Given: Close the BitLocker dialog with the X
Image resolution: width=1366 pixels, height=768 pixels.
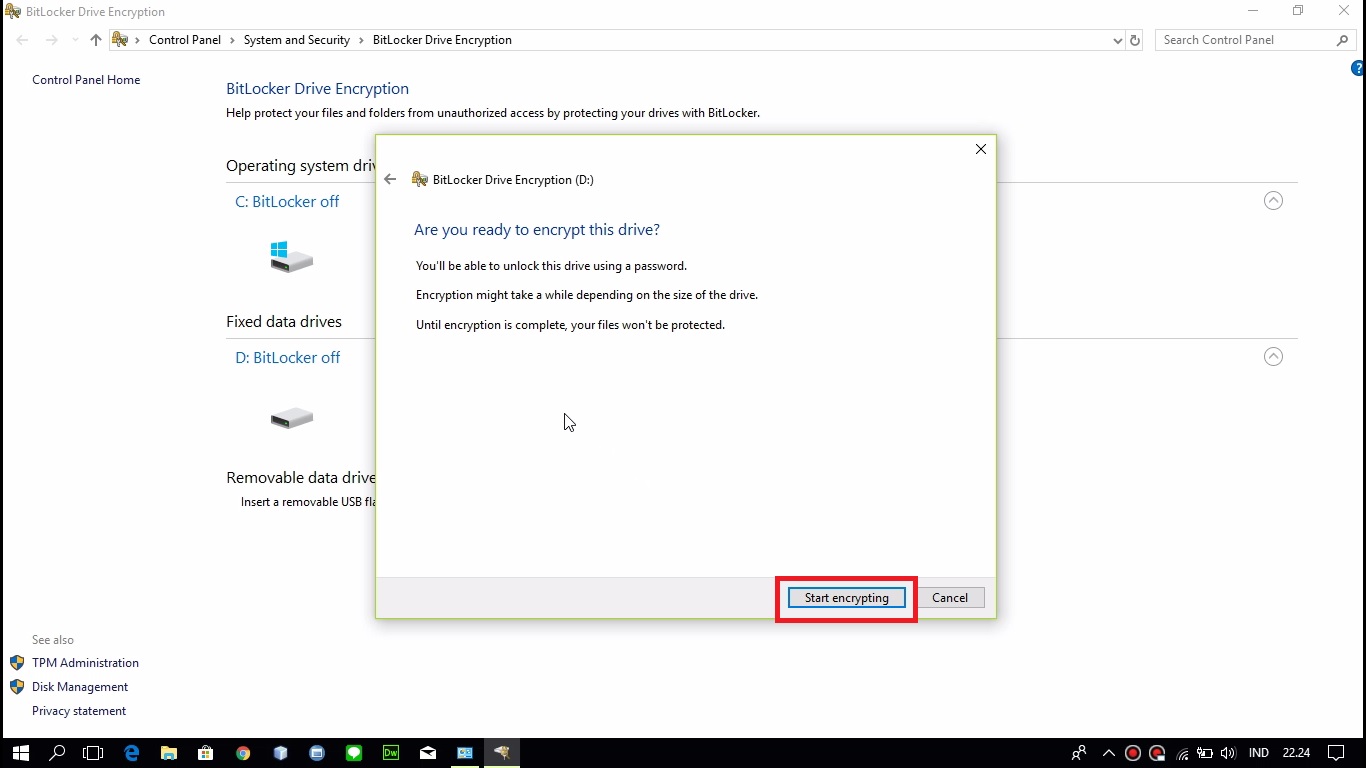Looking at the screenshot, I should pyautogui.click(x=981, y=149).
